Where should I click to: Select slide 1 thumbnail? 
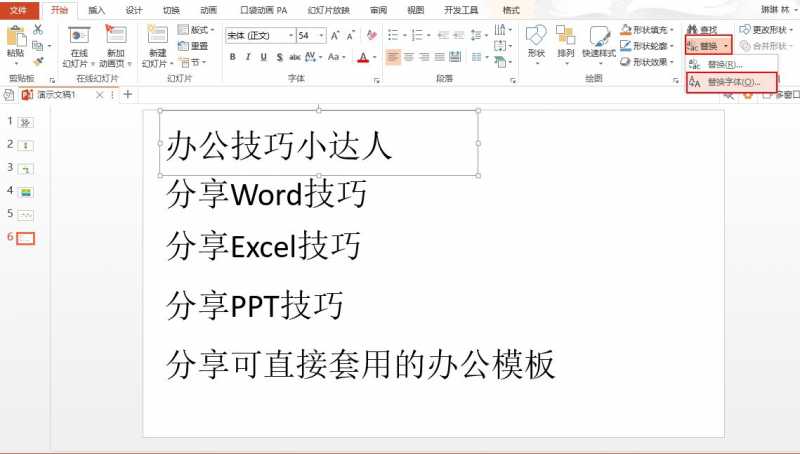point(26,122)
